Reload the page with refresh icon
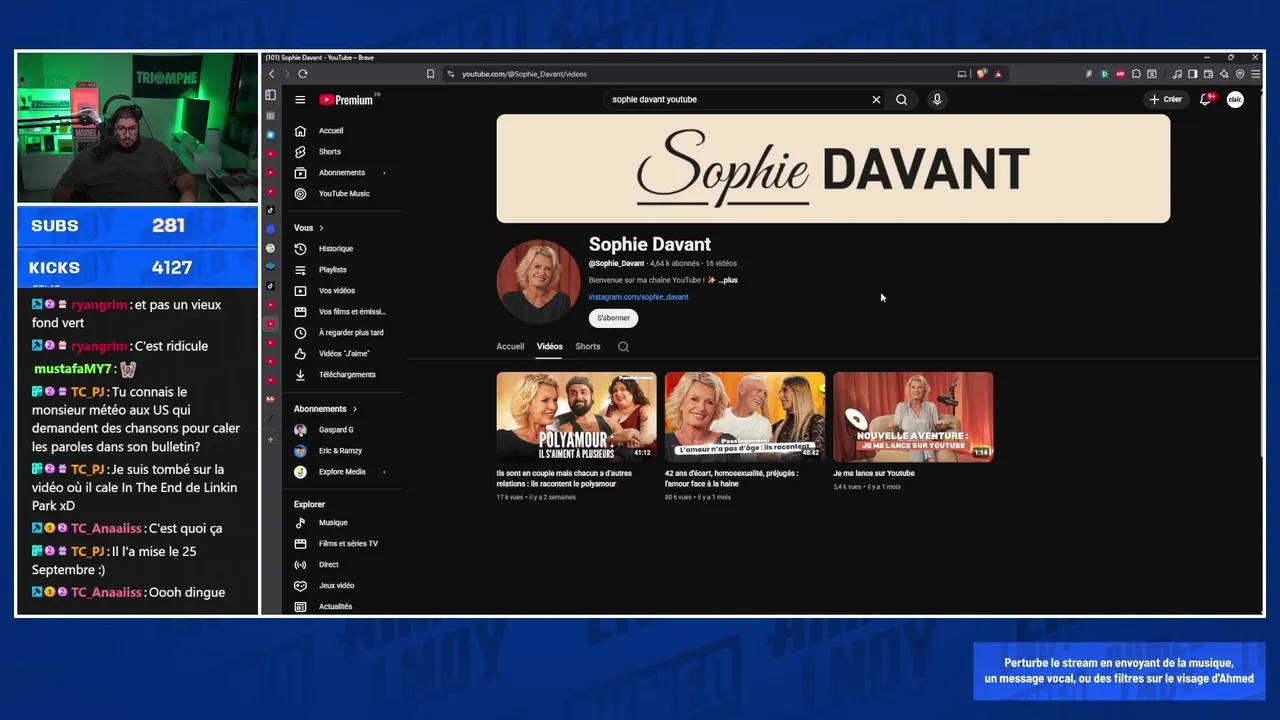The width and height of the screenshot is (1280, 720). tap(303, 74)
